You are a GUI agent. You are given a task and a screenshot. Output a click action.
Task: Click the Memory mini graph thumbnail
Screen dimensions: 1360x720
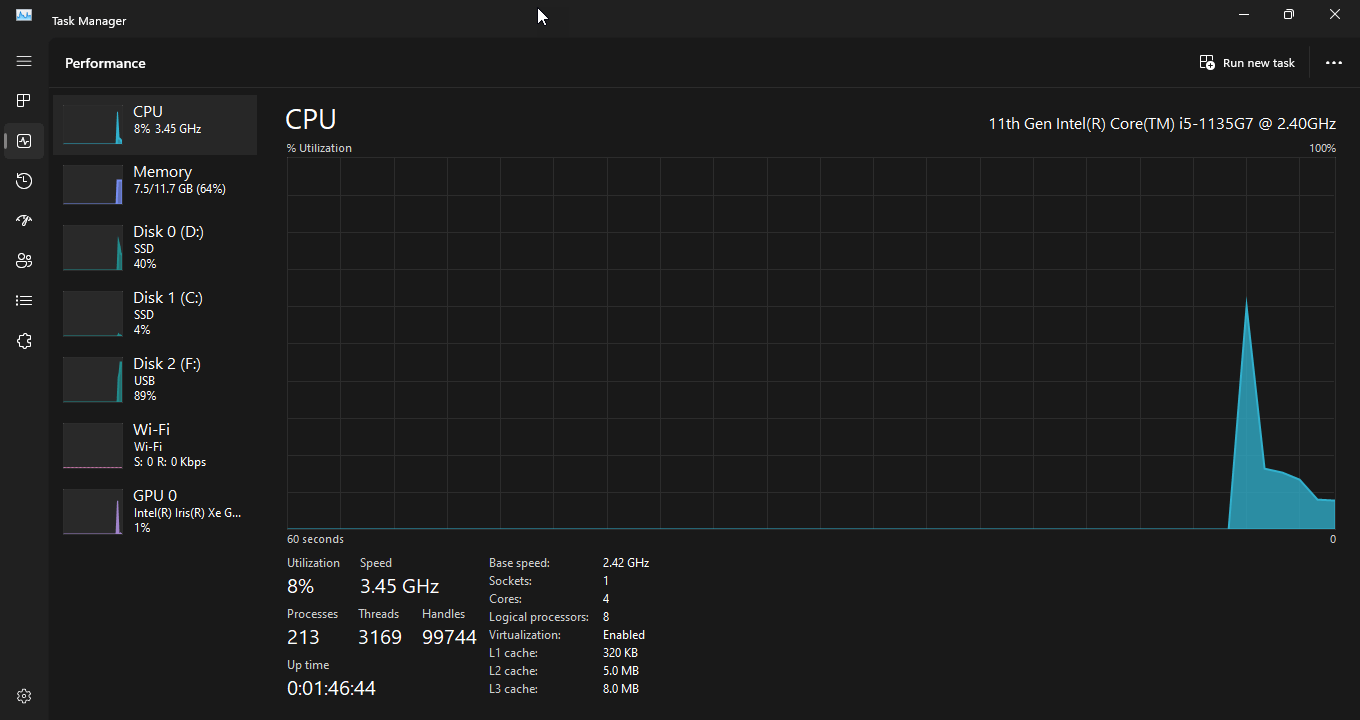[x=92, y=184]
